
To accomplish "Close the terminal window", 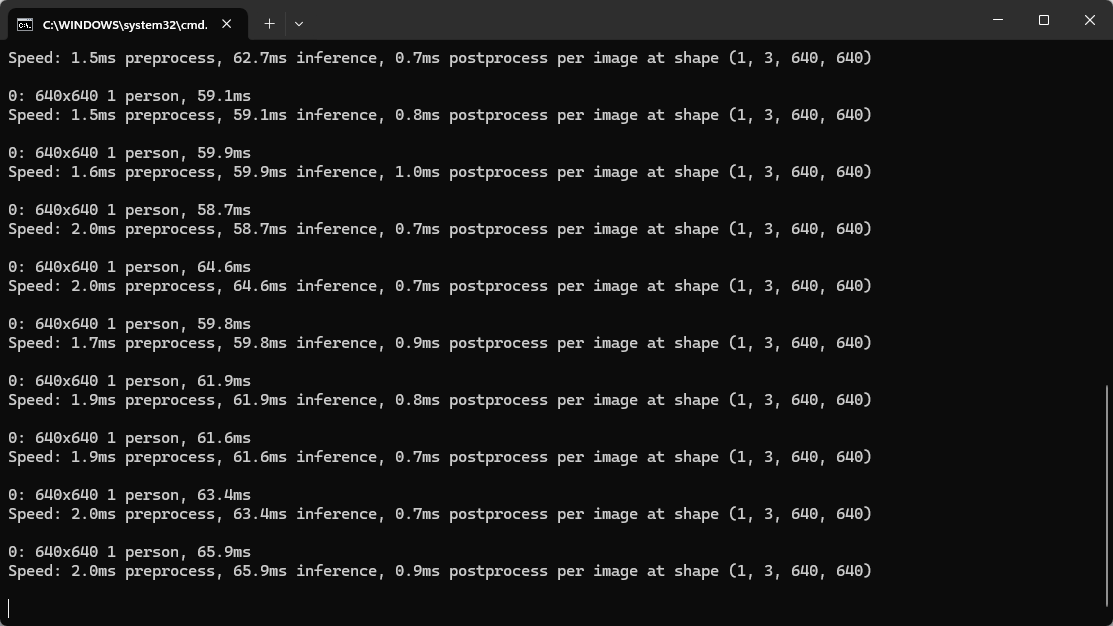I will (1089, 20).
